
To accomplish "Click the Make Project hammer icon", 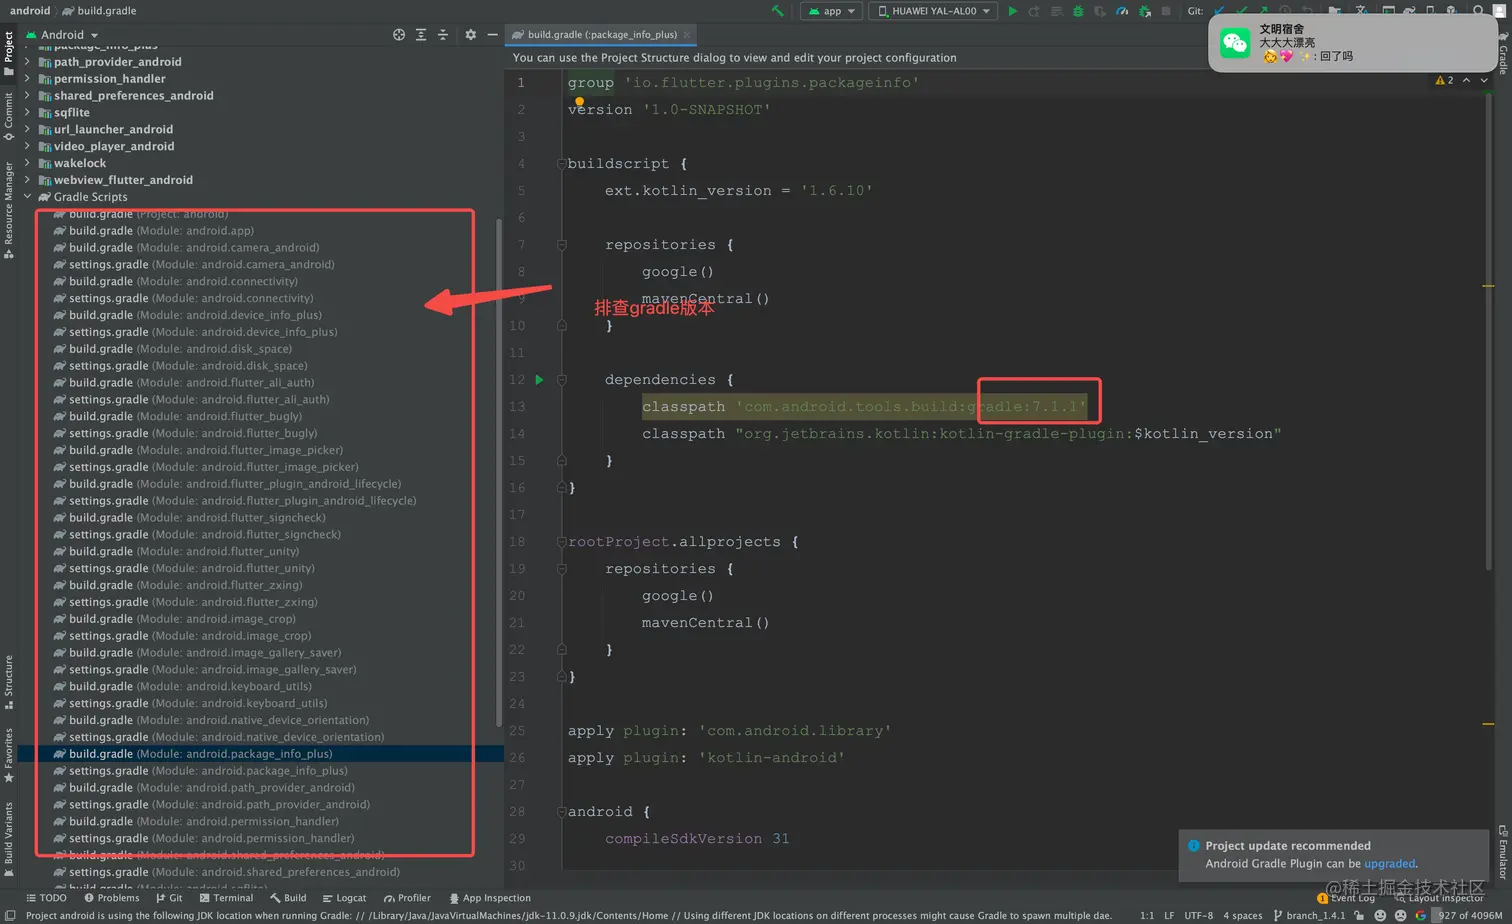I will pos(777,11).
